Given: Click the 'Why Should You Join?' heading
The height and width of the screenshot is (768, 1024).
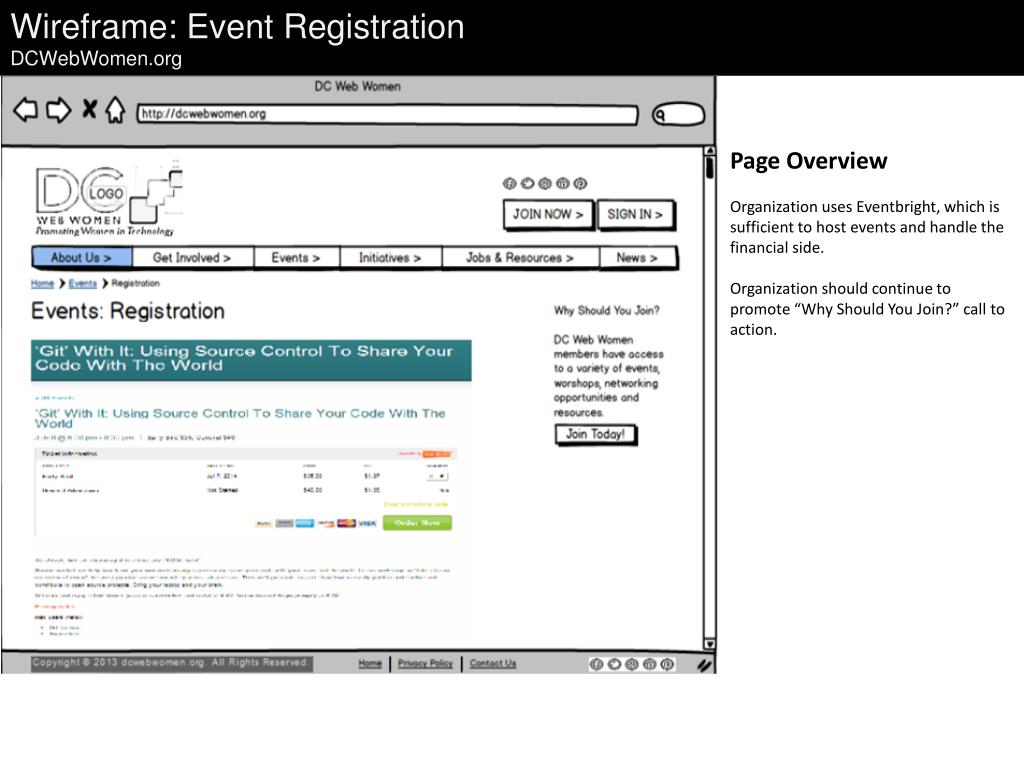Looking at the screenshot, I should [x=607, y=310].
